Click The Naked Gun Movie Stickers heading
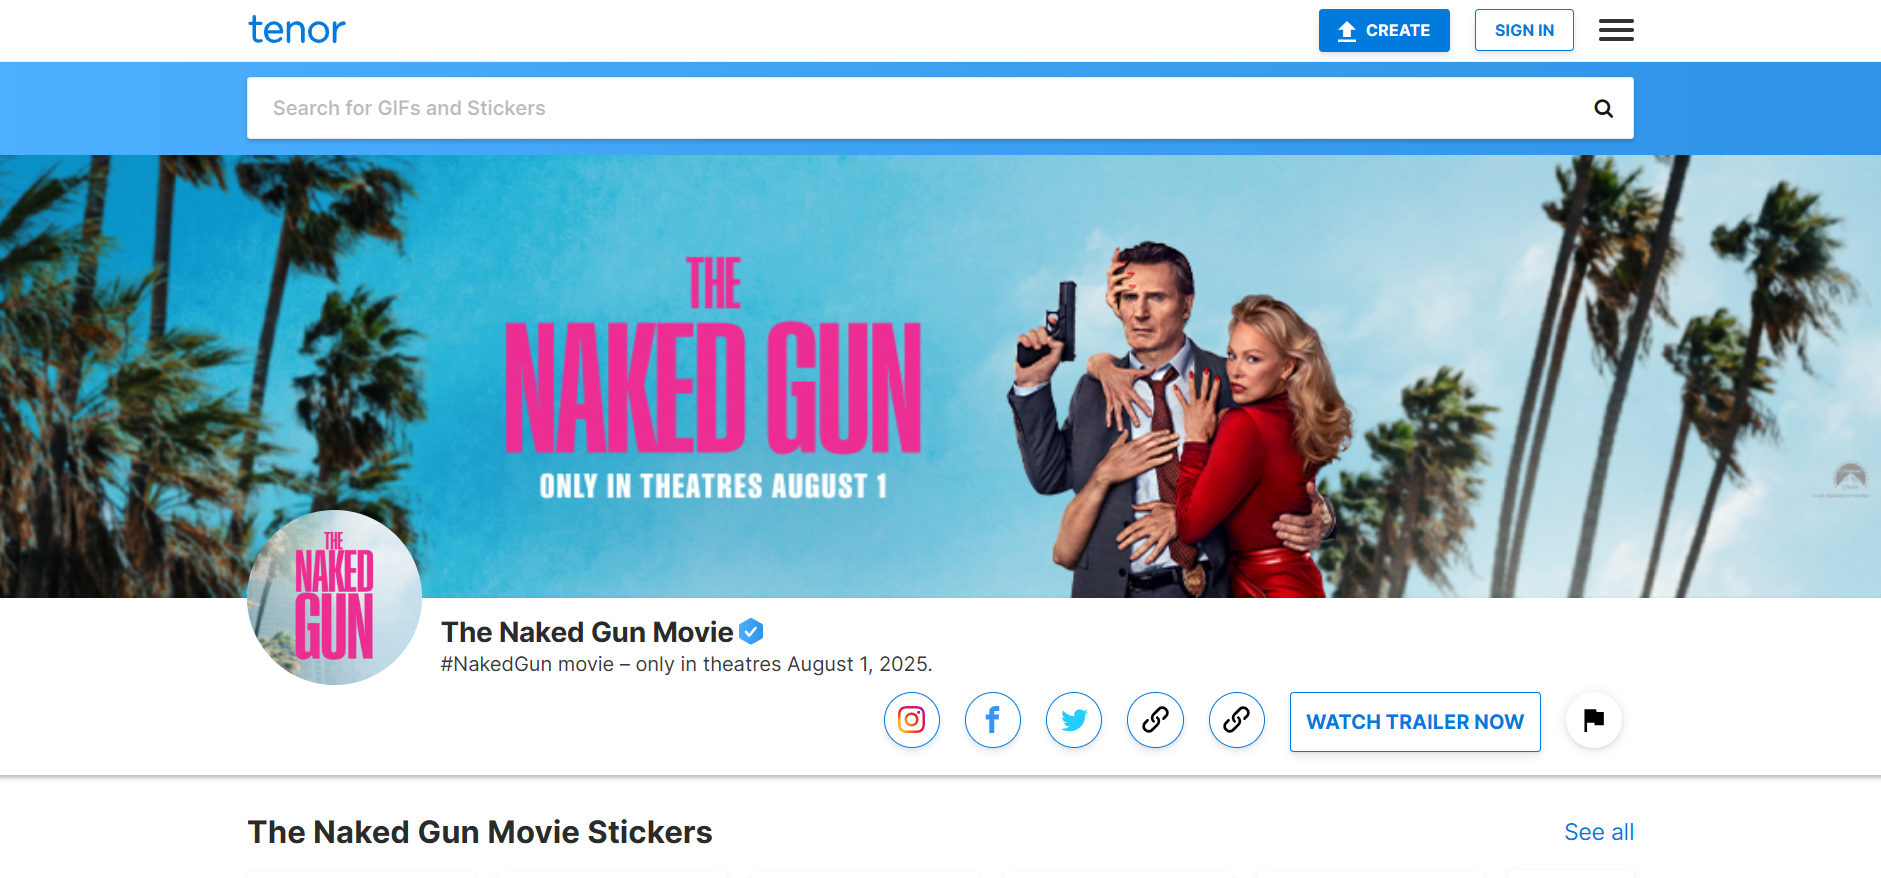The image size is (1881, 878). 480,832
